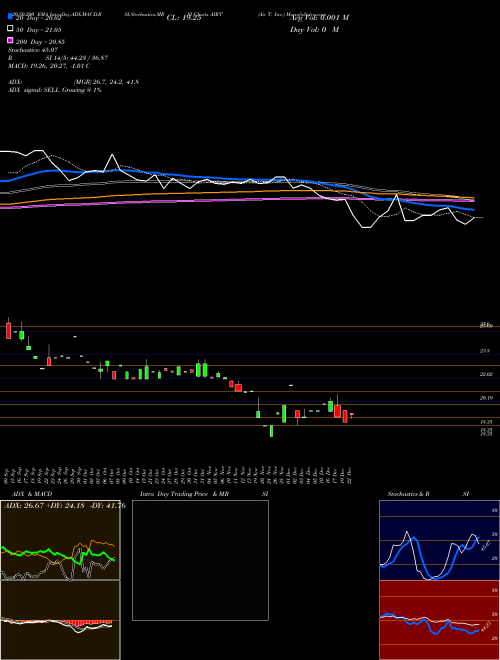The image size is (500, 660).
Task: Open the blue Stochastics chart panel
Action: [439, 540]
